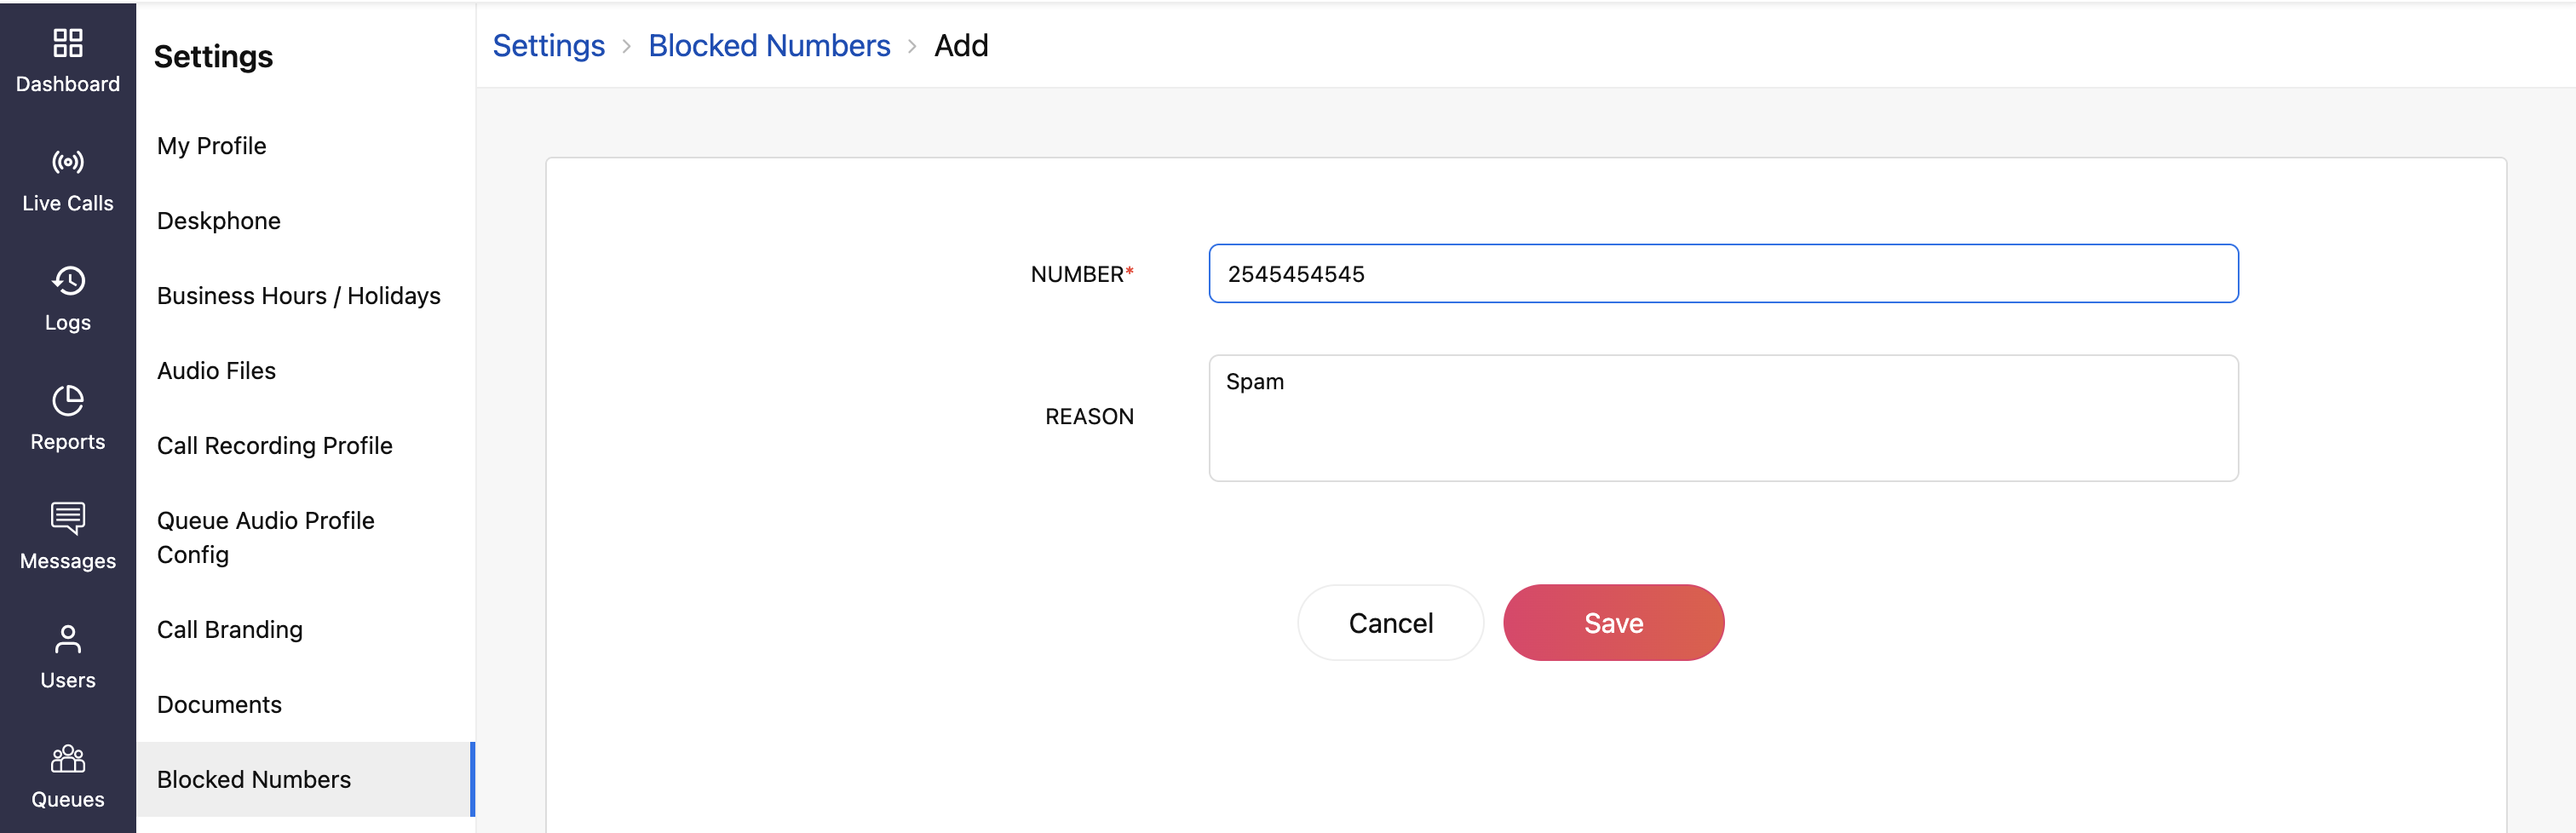Click inside the Reason text area
2576x833 pixels.
point(1722,418)
